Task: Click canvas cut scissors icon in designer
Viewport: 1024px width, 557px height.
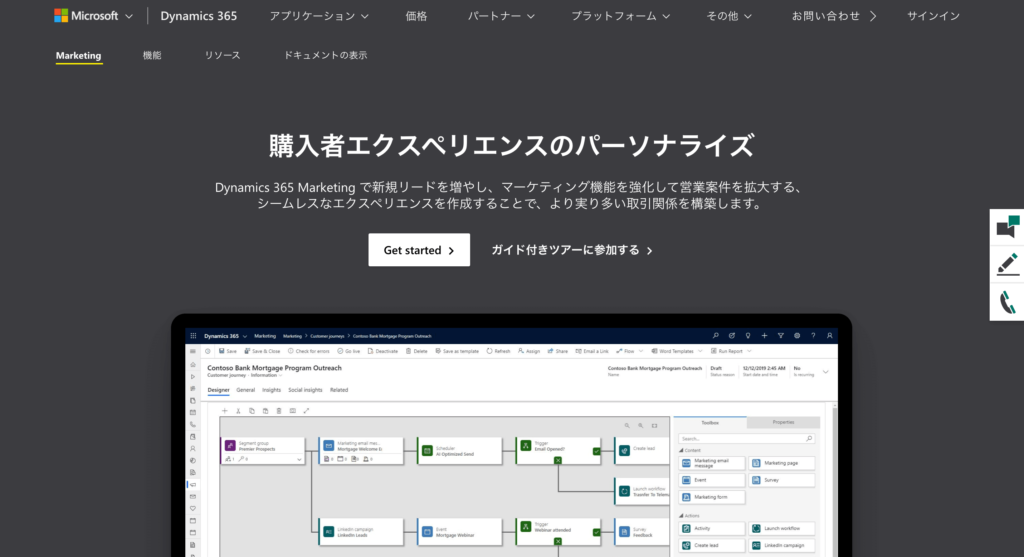Action: coord(238,411)
